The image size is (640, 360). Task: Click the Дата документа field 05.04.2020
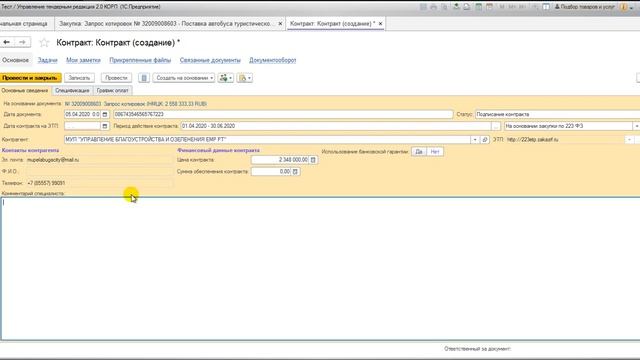pyautogui.click(x=82, y=115)
